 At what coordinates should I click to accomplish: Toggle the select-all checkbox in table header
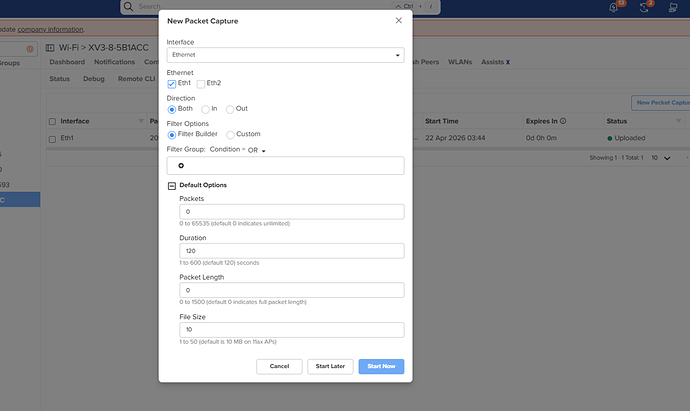(x=52, y=121)
